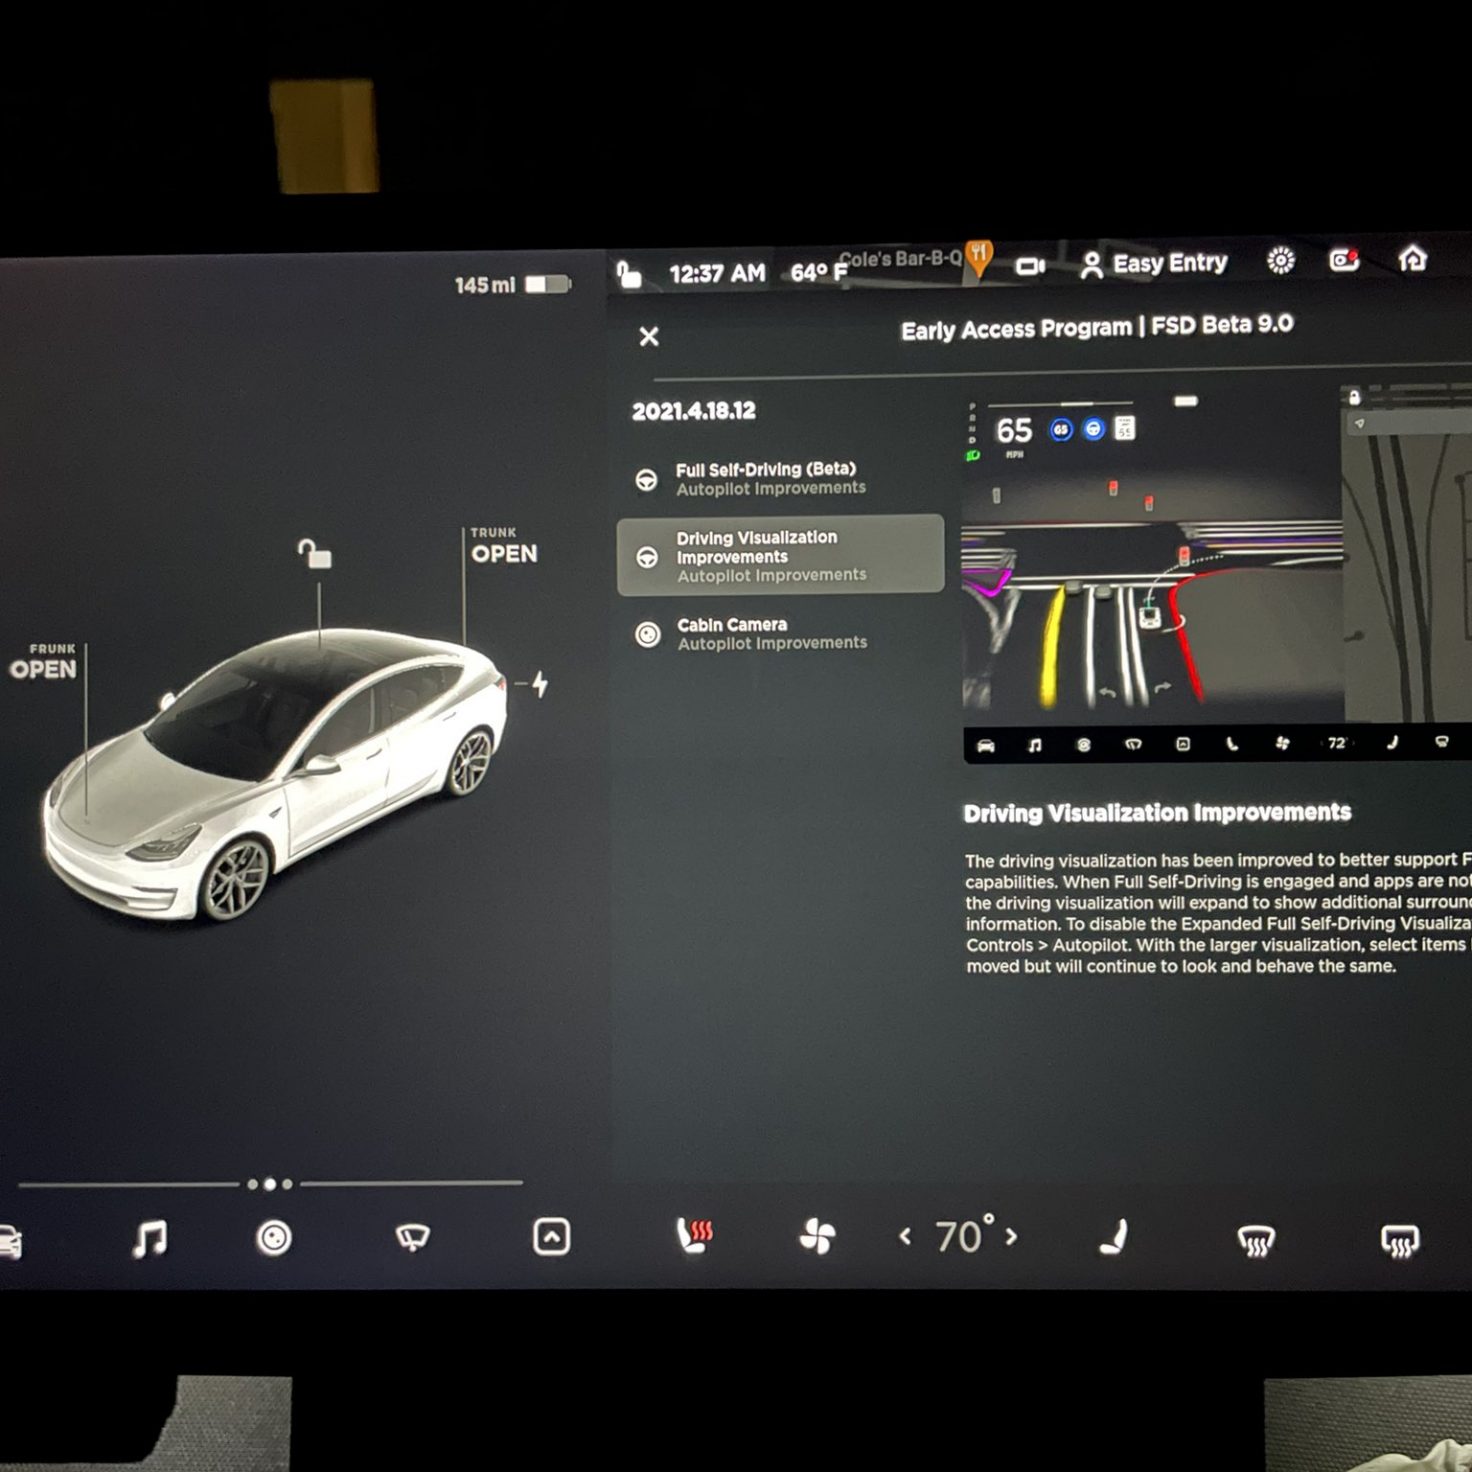The height and width of the screenshot is (1472, 1472).
Task: Open HomeLink house icon
Action: coord(1412,259)
